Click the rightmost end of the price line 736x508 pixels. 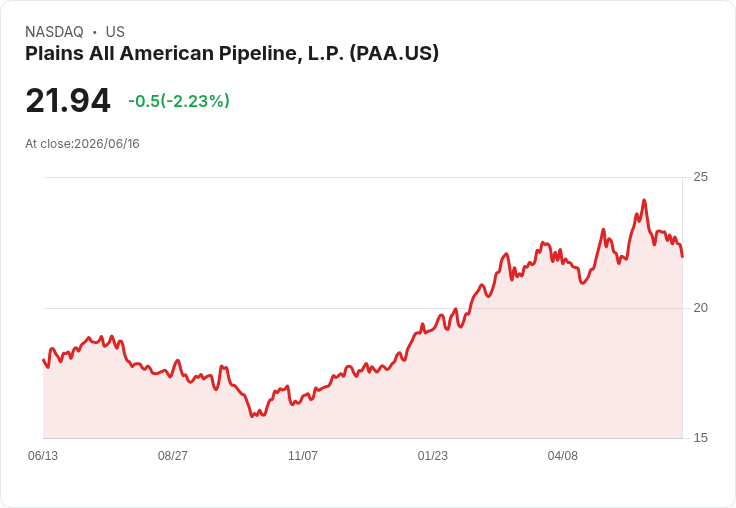682,256
